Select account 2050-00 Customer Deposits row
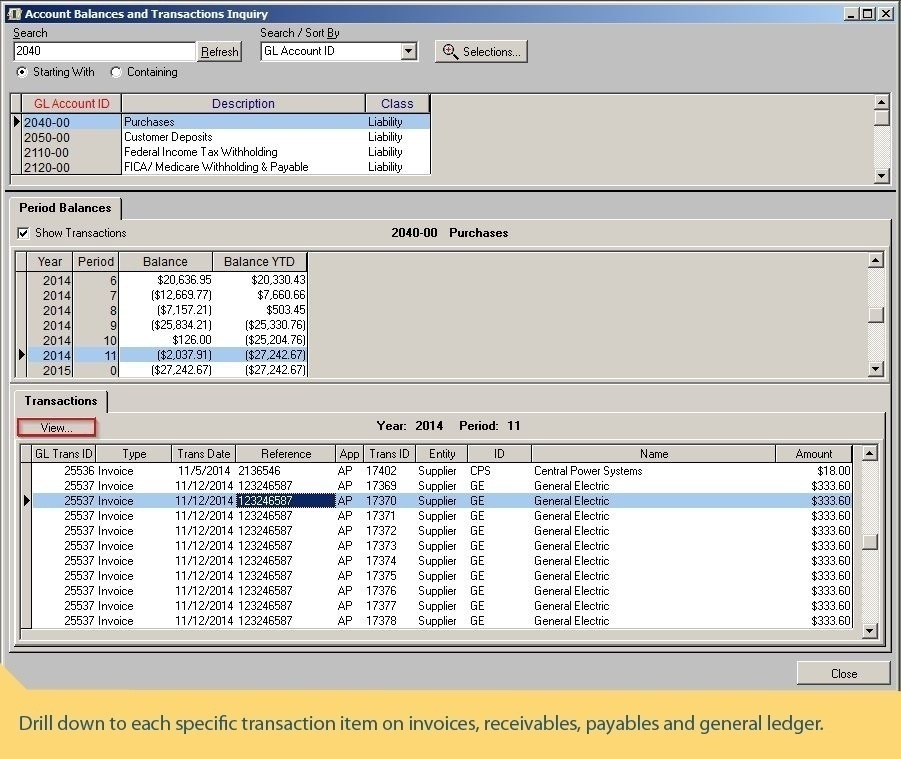Viewport: 901px width, 759px height. pyautogui.click(x=169, y=137)
